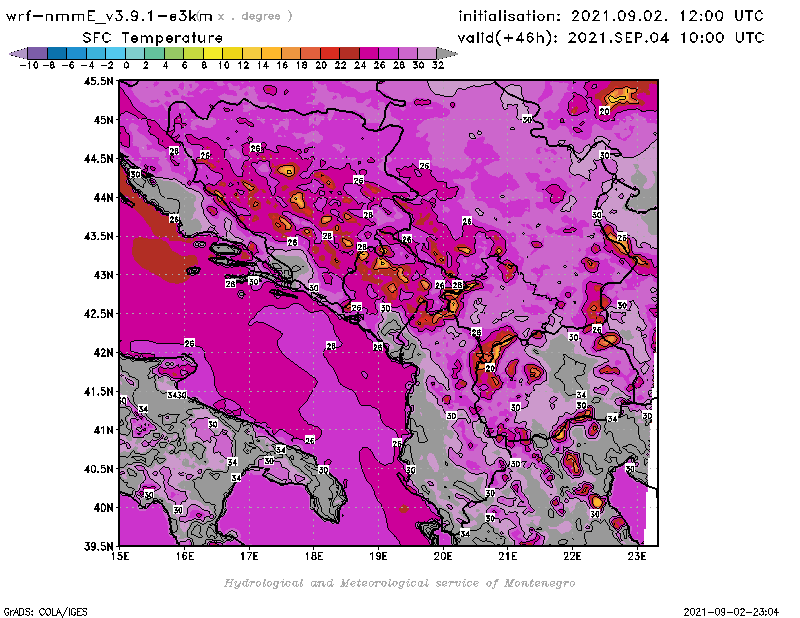Select the '42N' latitude axis label
This screenshot has width=800, height=618.
click(x=103, y=353)
